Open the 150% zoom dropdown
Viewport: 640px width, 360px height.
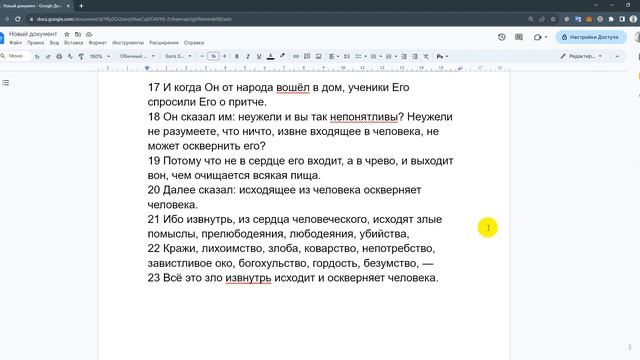coord(100,56)
